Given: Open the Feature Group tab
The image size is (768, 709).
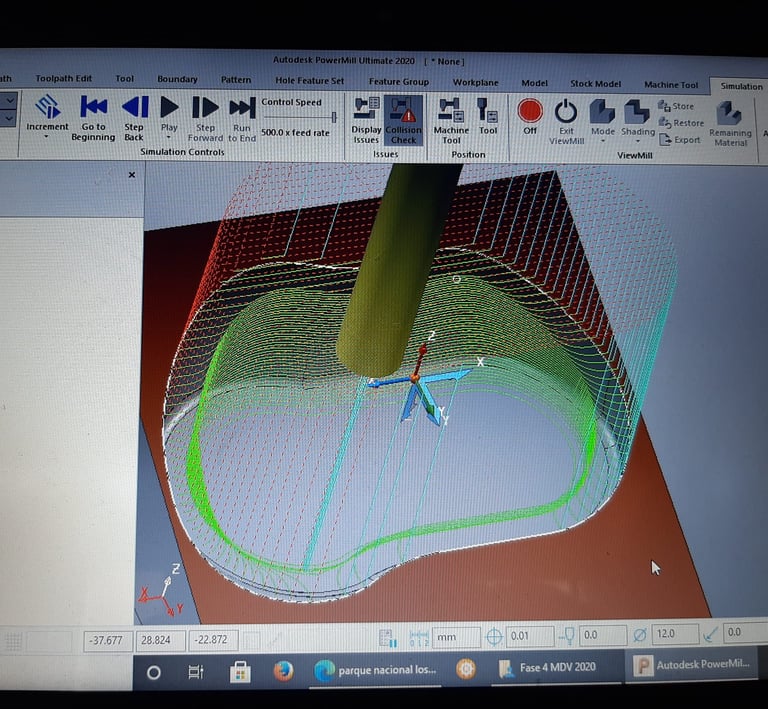Looking at the screenshot, I should click(x=399, y=82).
